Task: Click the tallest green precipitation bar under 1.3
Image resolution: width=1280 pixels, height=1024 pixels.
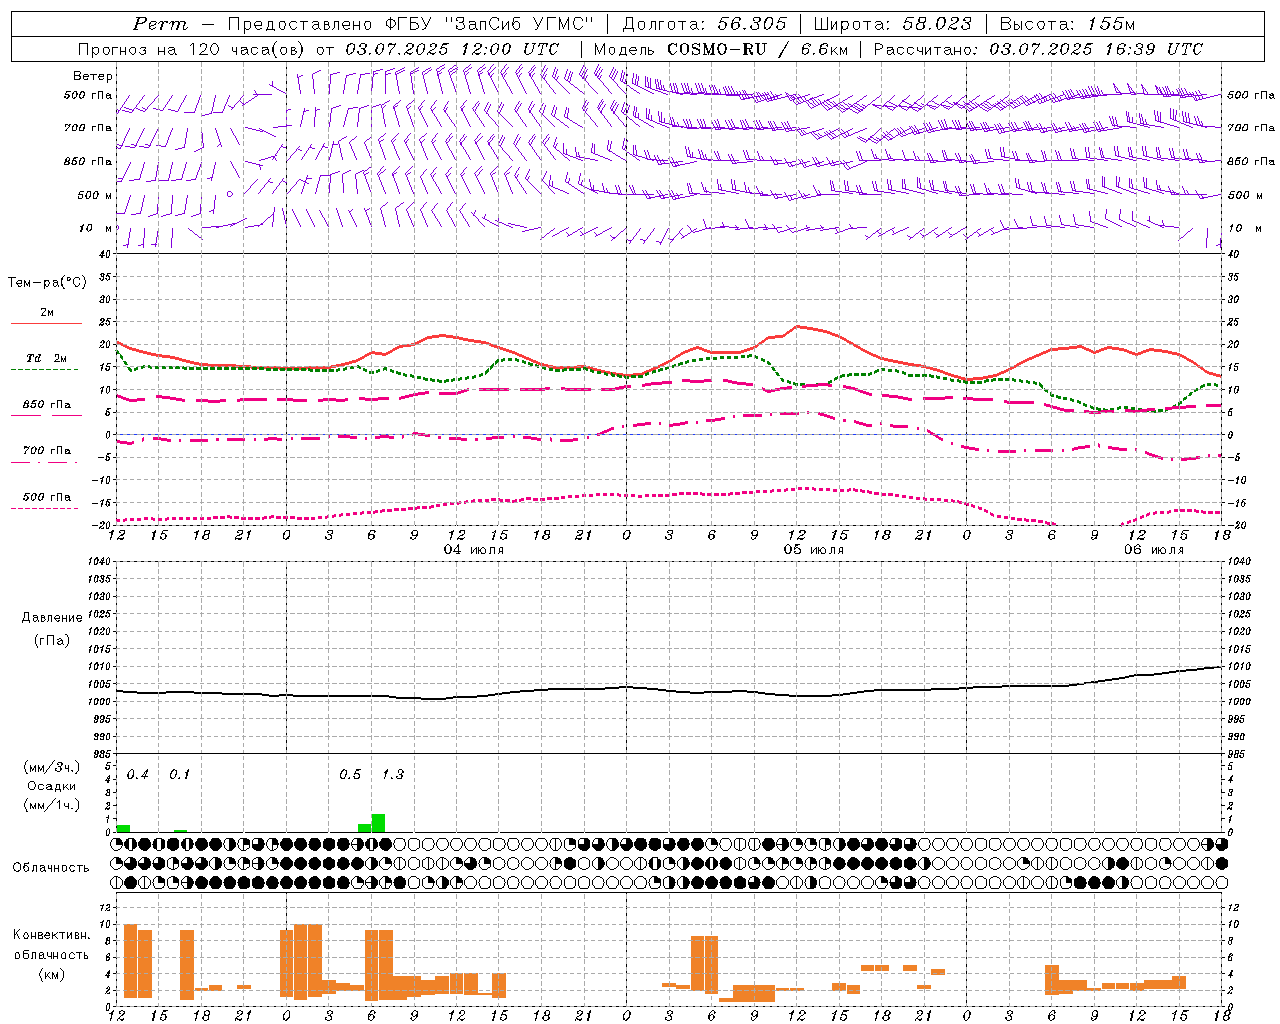Action: tap(378, 823)
